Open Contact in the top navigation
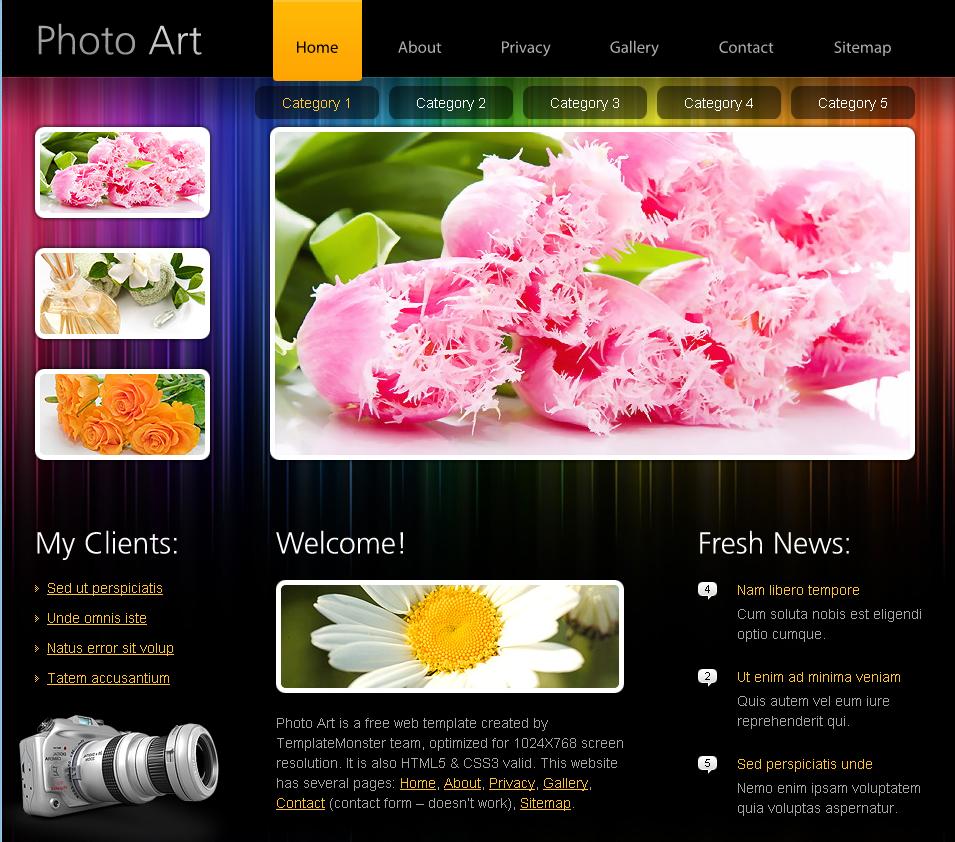This screenshot has height=842, width=955. [x=745, y=48]
